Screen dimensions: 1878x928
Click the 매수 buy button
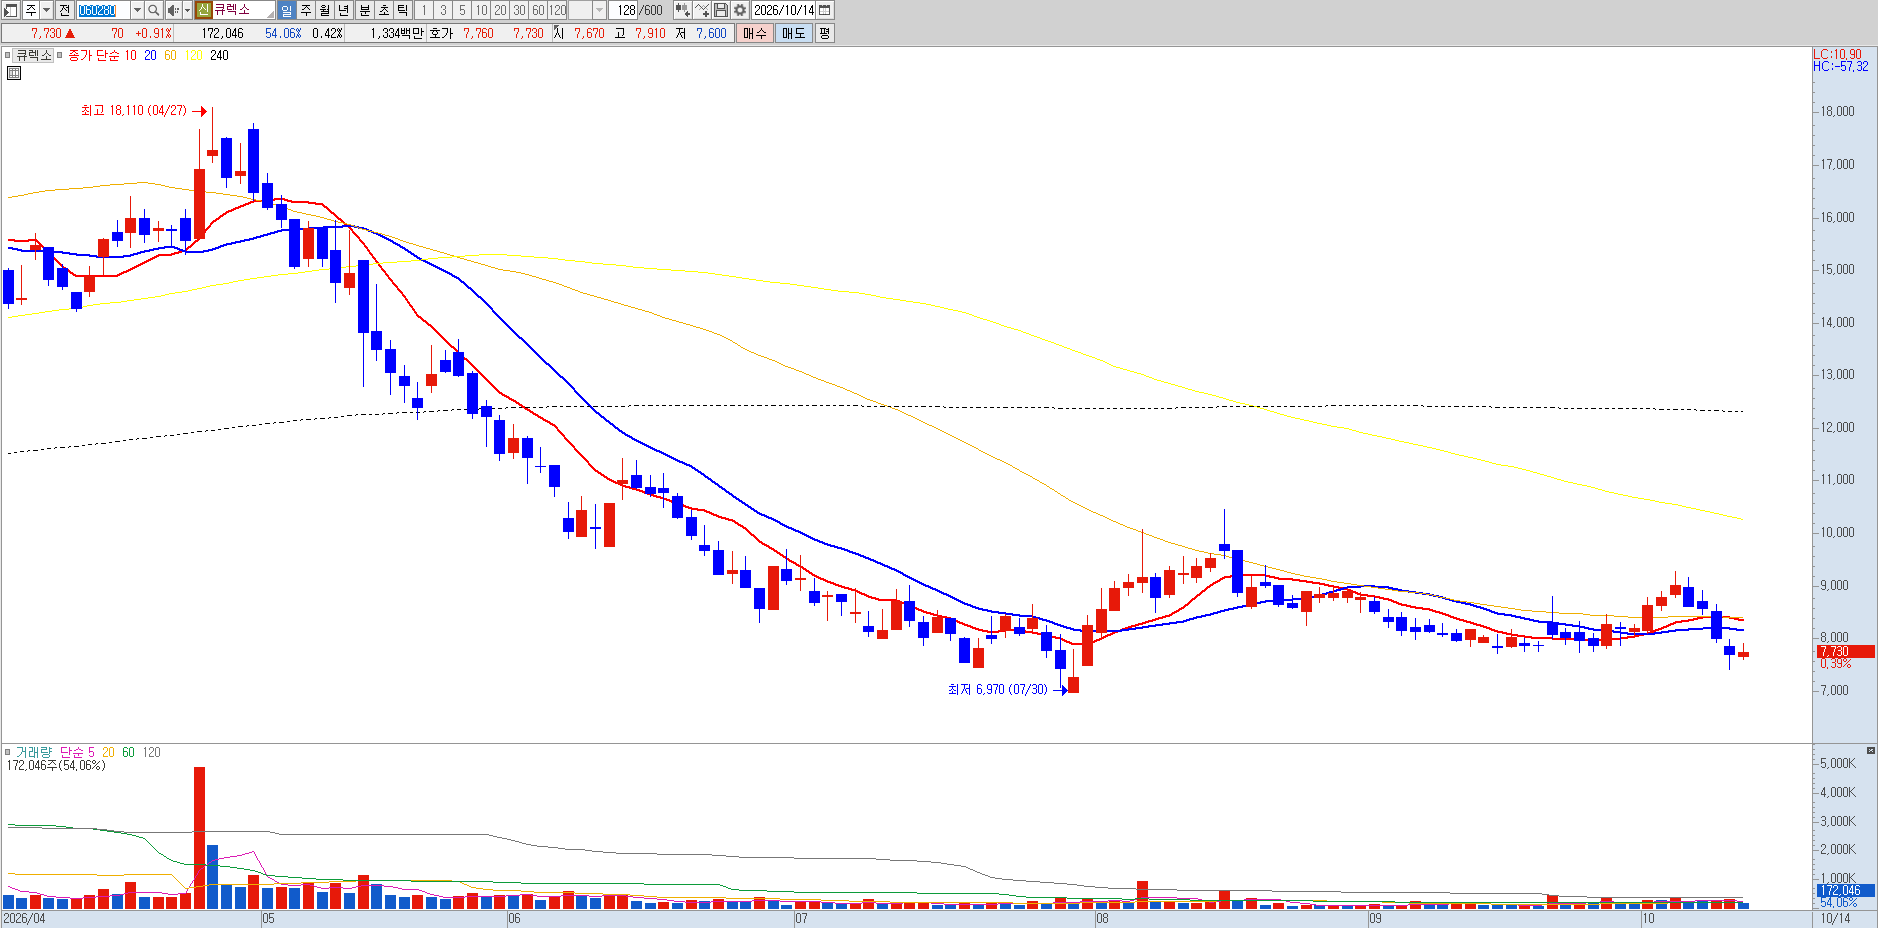coord(755,33)
